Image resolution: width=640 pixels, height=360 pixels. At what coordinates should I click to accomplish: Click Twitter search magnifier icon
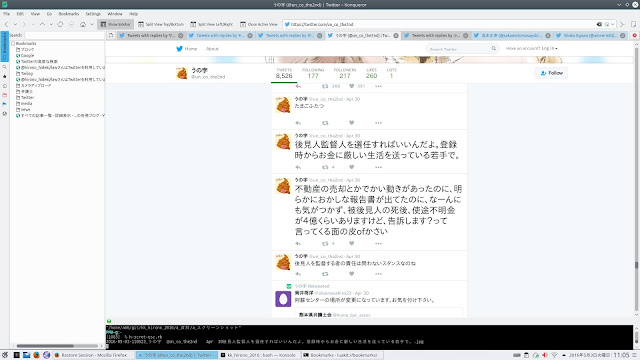click(493, 49)
